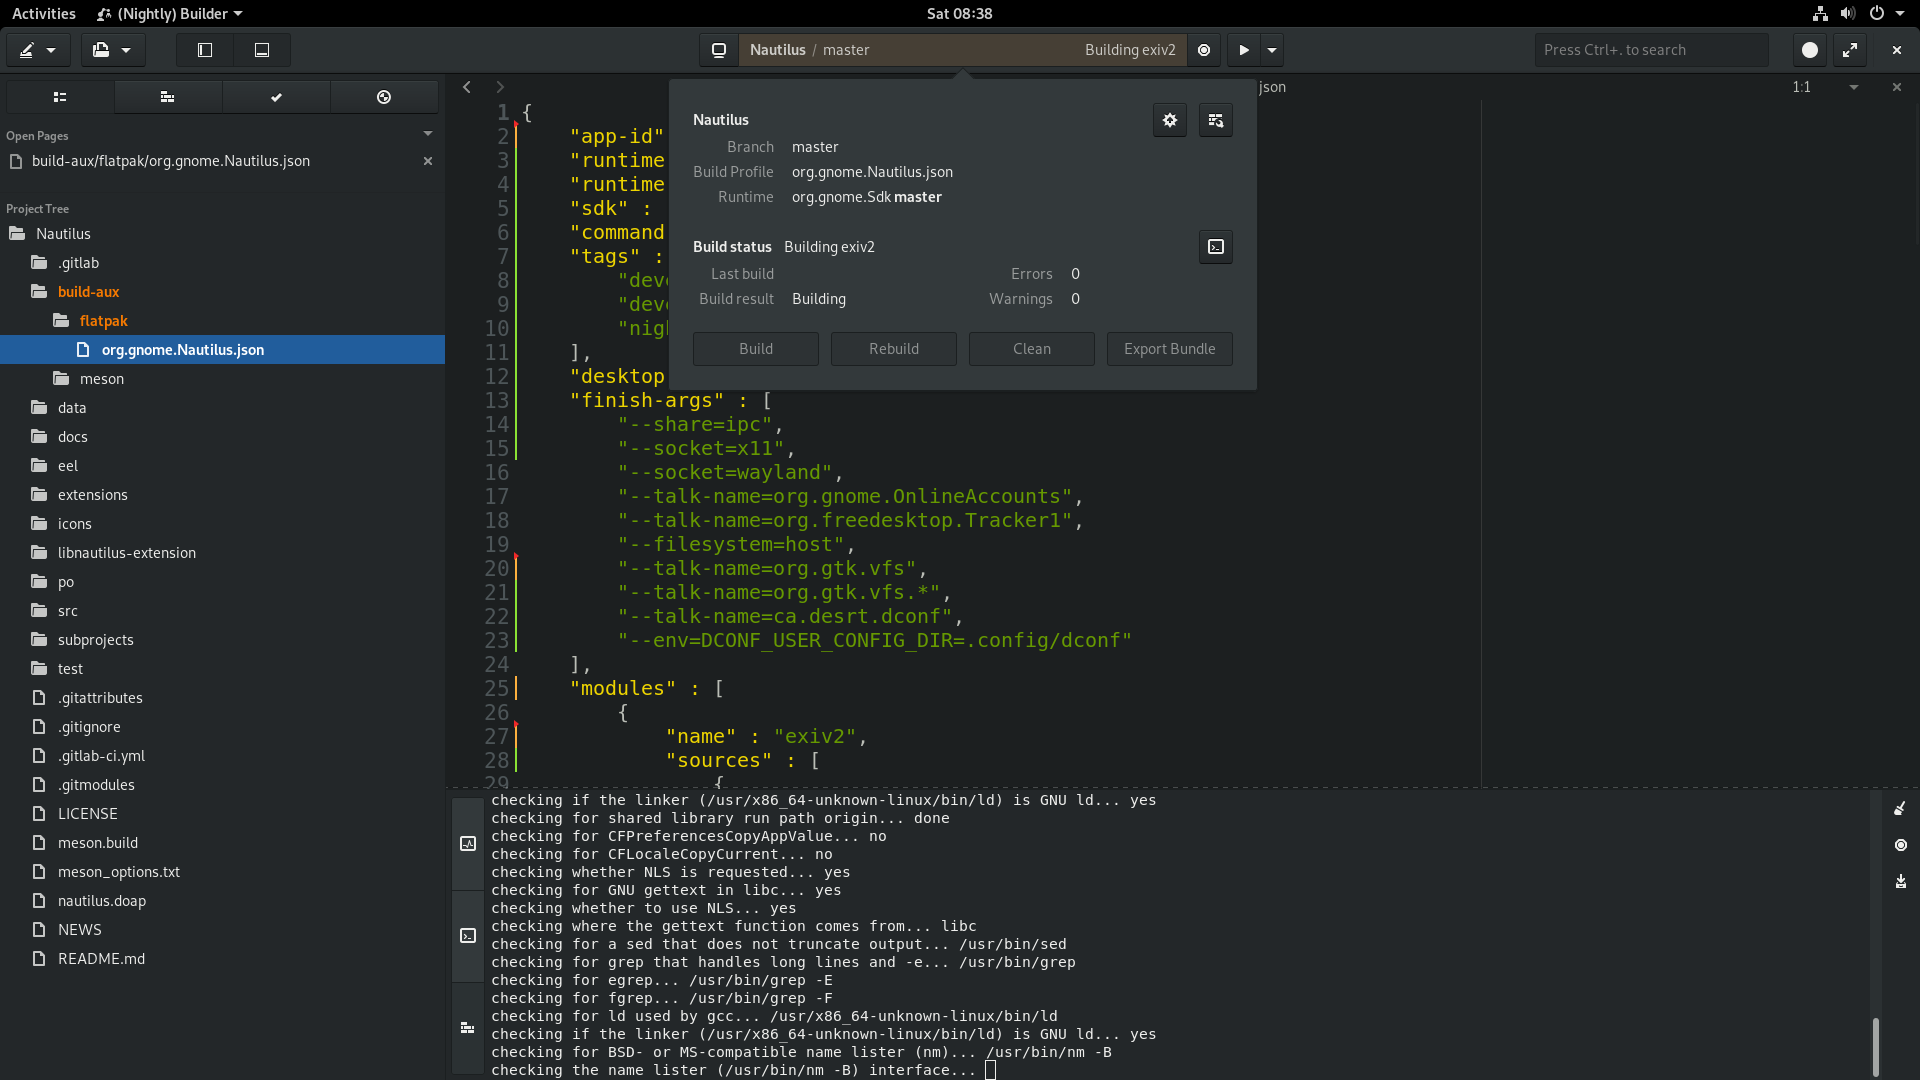The image size is (1920, 1080).
Task: Open the (Nightly) Builder app menu
Action: tap(170, 14)
